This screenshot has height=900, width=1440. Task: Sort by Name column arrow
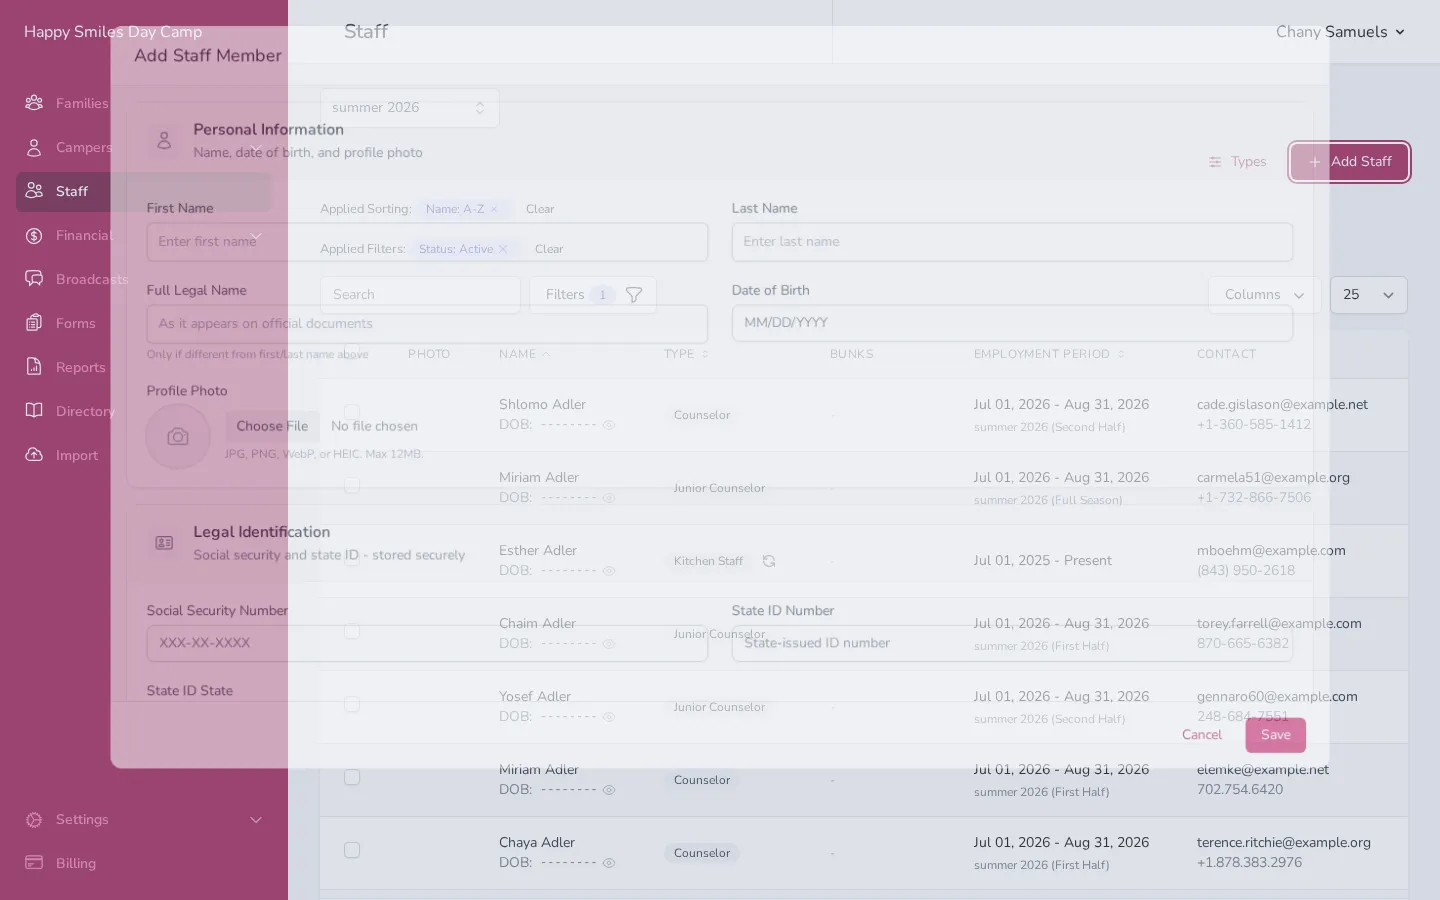point(547,354)
